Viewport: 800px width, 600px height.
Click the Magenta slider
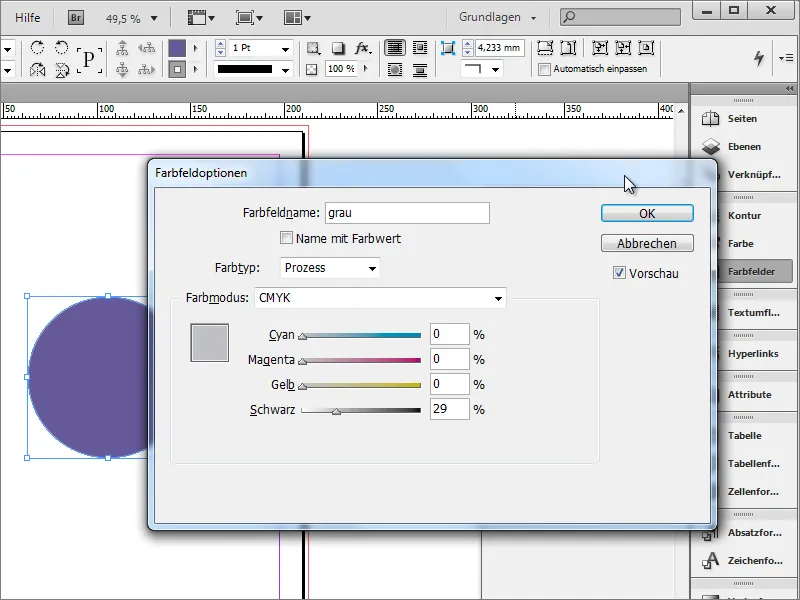pos(361,361)
